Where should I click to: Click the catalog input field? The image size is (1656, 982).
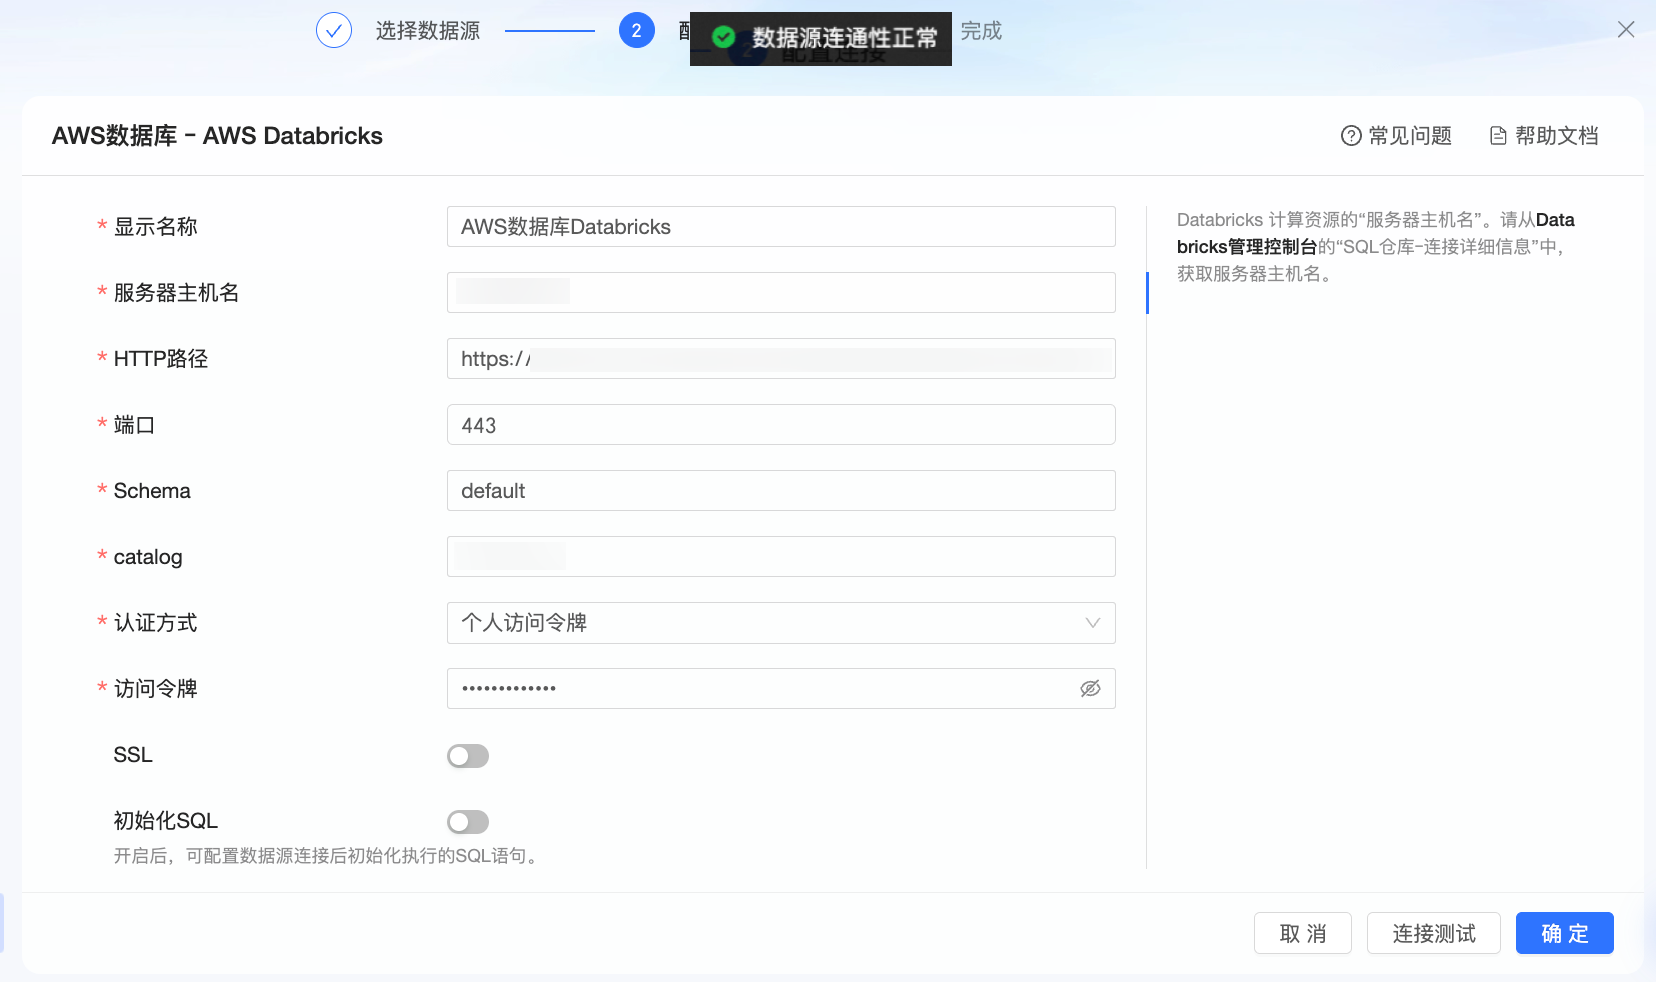(x=781, y=557)
